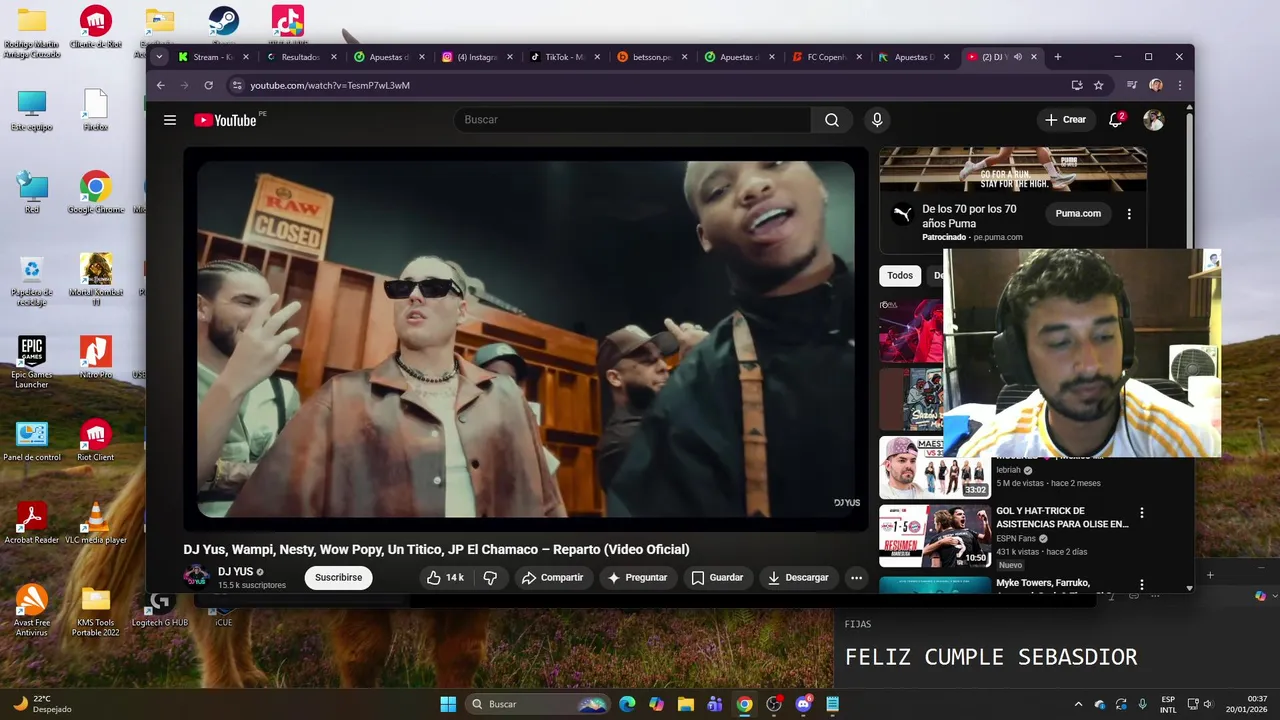This screenshot has height=720, width=1280.
Task: Switch to the TikTok tab
Action: pos(565,57)
